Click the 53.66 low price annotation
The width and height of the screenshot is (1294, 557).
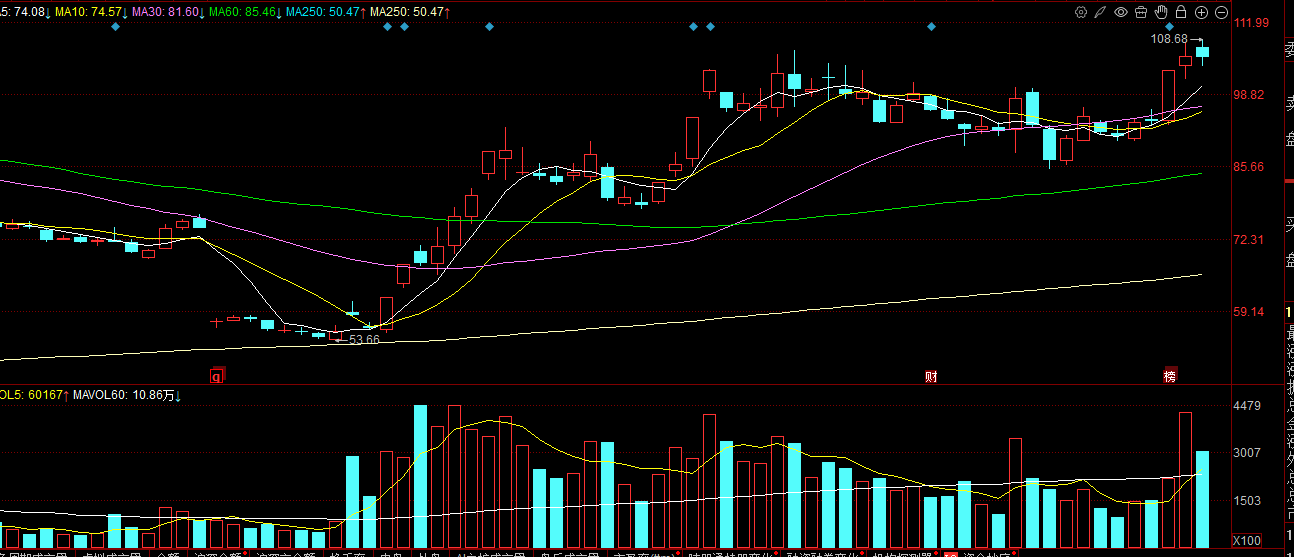pyautogui.click(x=364, y=340)
